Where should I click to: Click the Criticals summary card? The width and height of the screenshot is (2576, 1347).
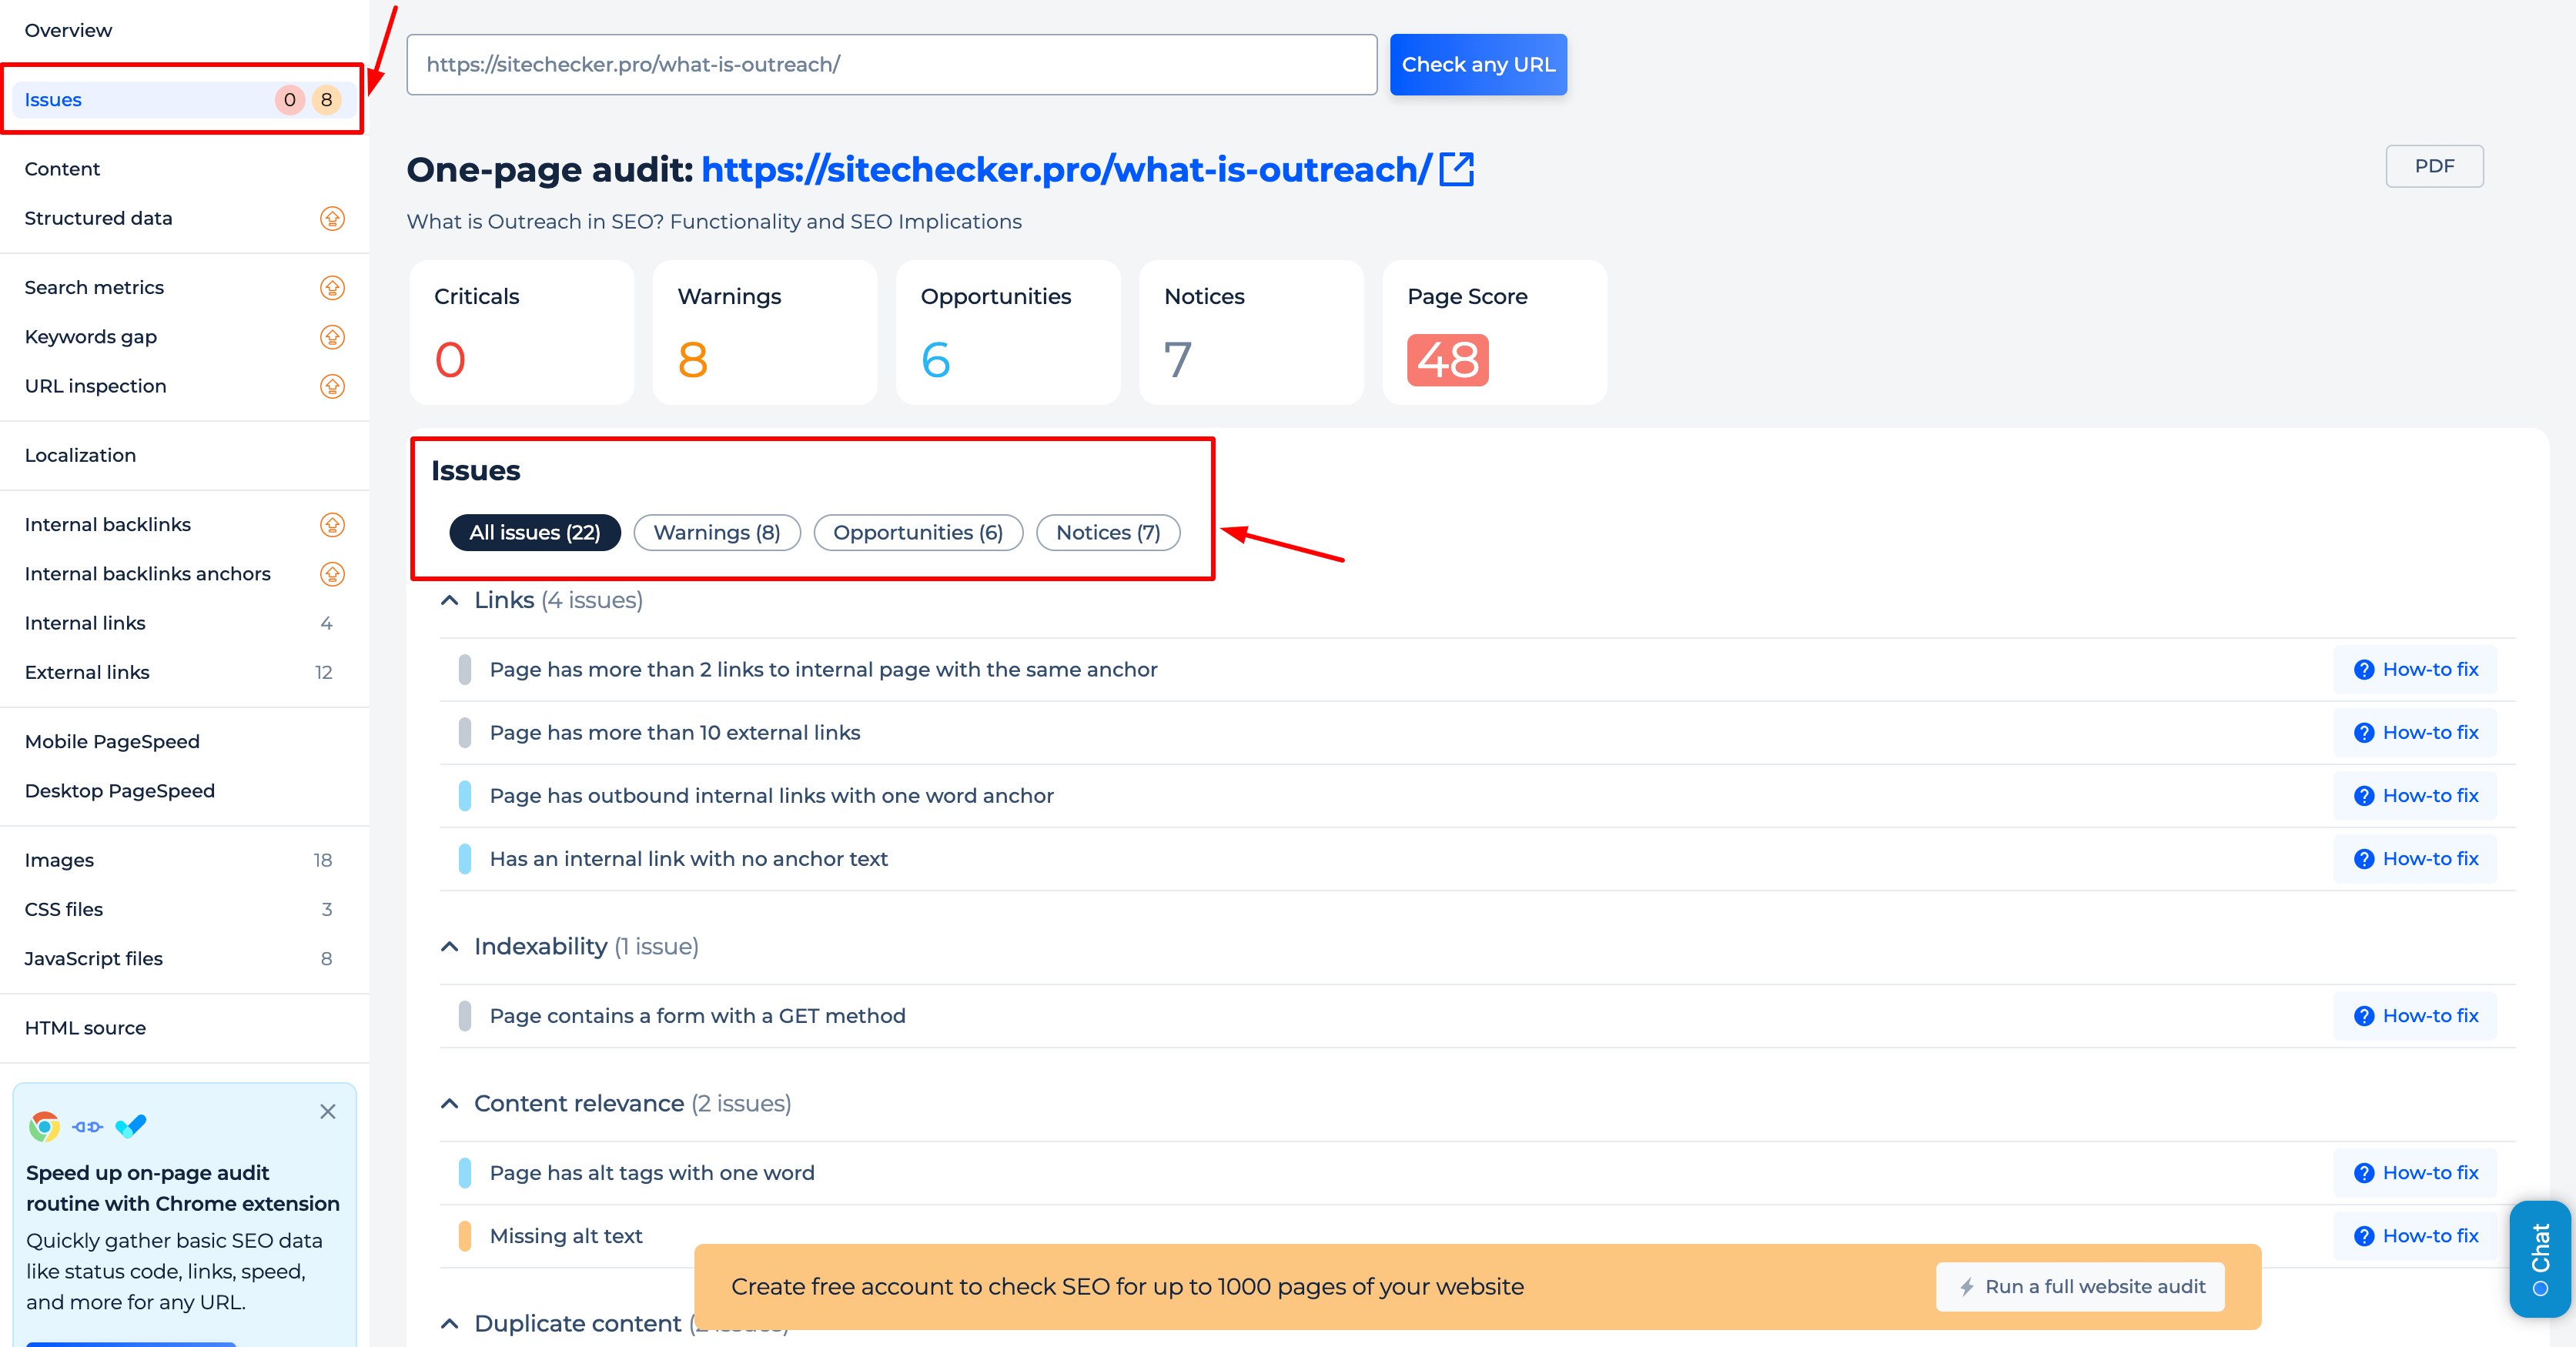click(x=521, y=333)
